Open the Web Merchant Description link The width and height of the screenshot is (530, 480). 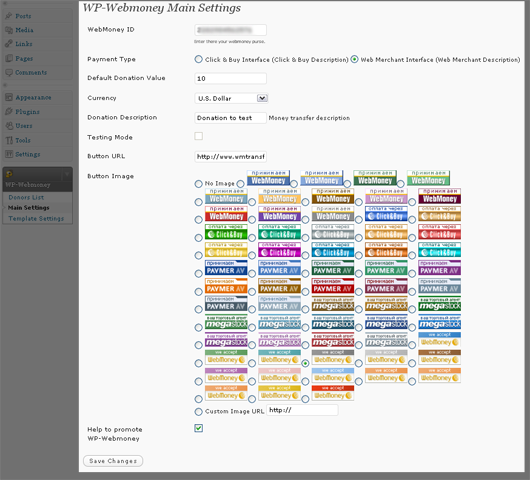pyautogui.click(x=478, y=59)
